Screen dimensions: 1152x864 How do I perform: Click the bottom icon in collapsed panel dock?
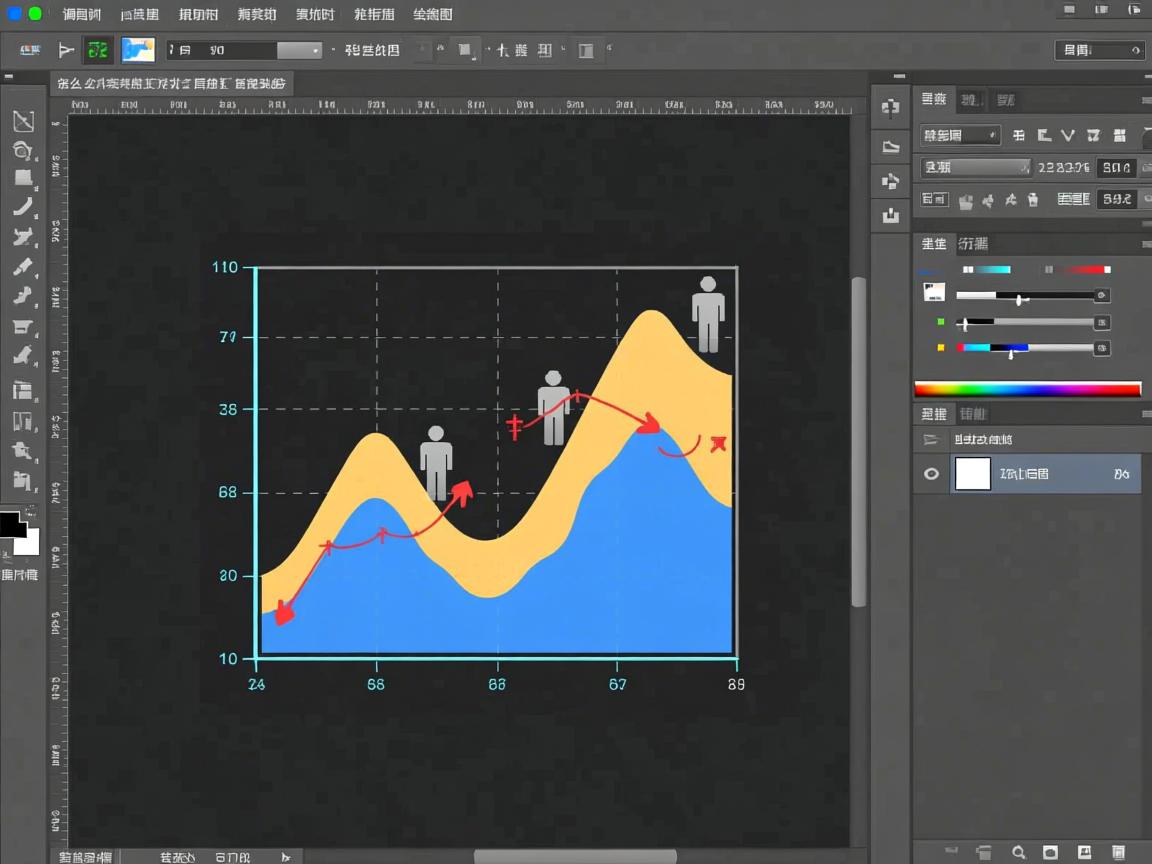[x=890, y=214]
